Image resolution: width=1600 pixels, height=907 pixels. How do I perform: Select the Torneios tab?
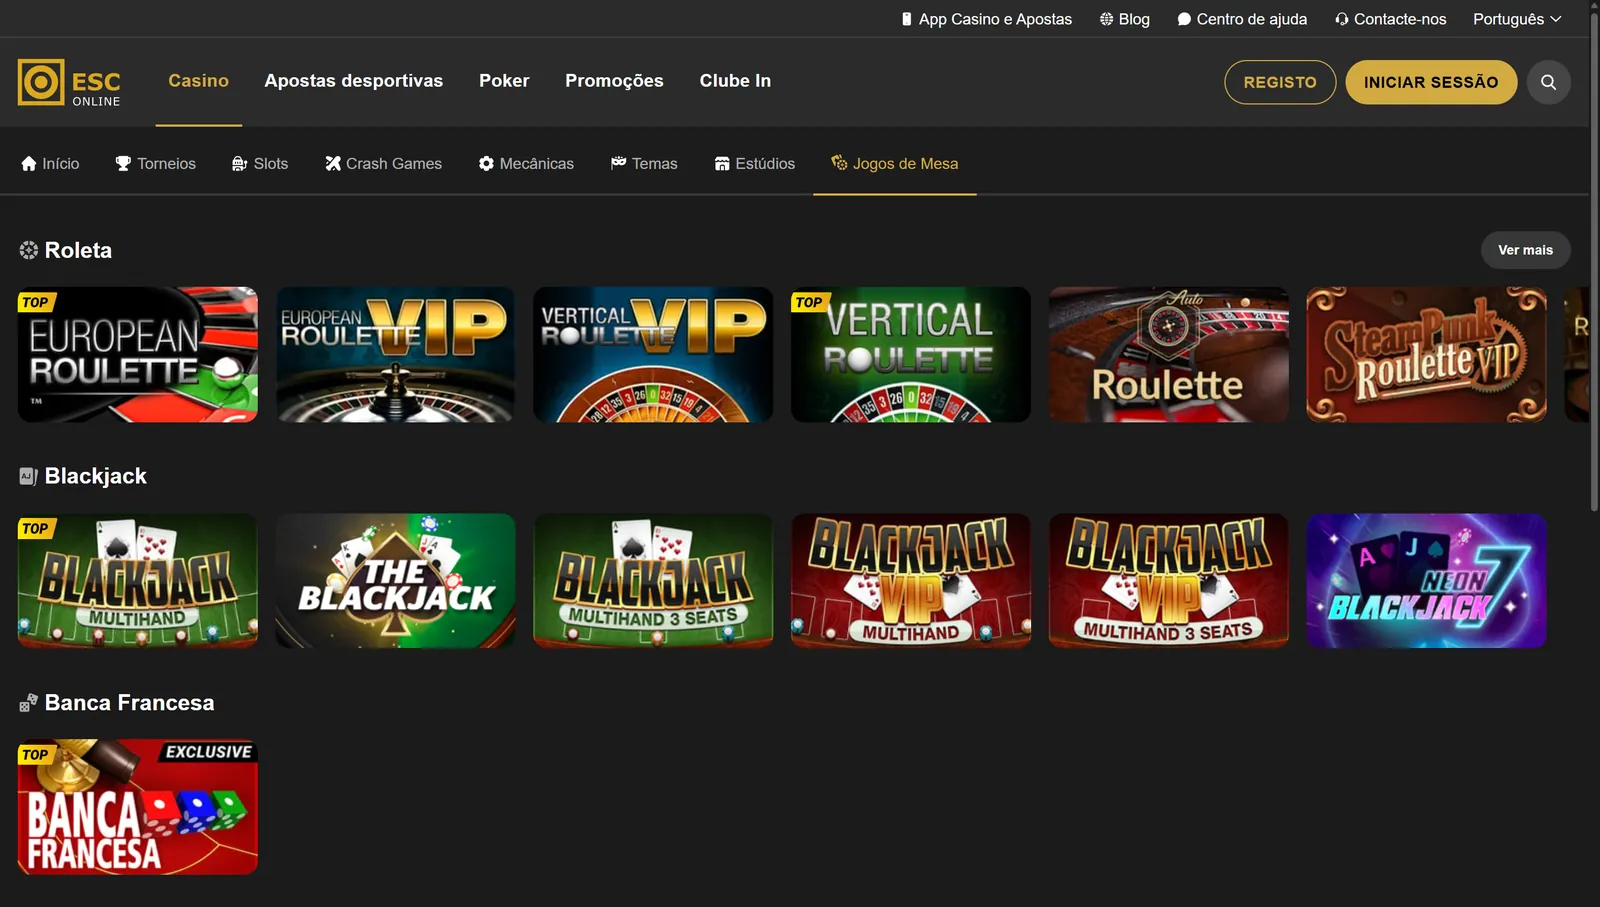pyautogui.click(x=155, y=163)
